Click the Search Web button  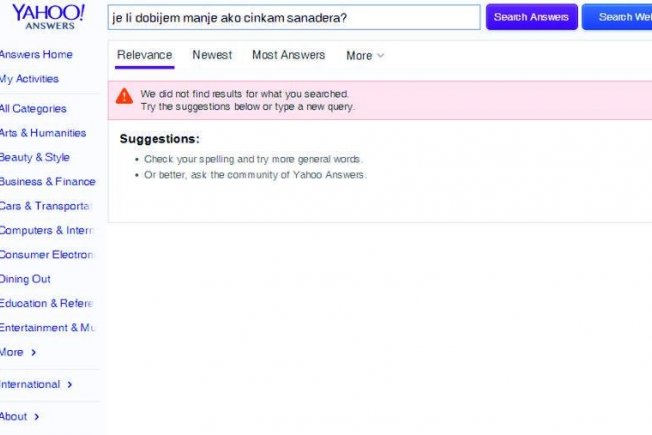tap(617, 17)
